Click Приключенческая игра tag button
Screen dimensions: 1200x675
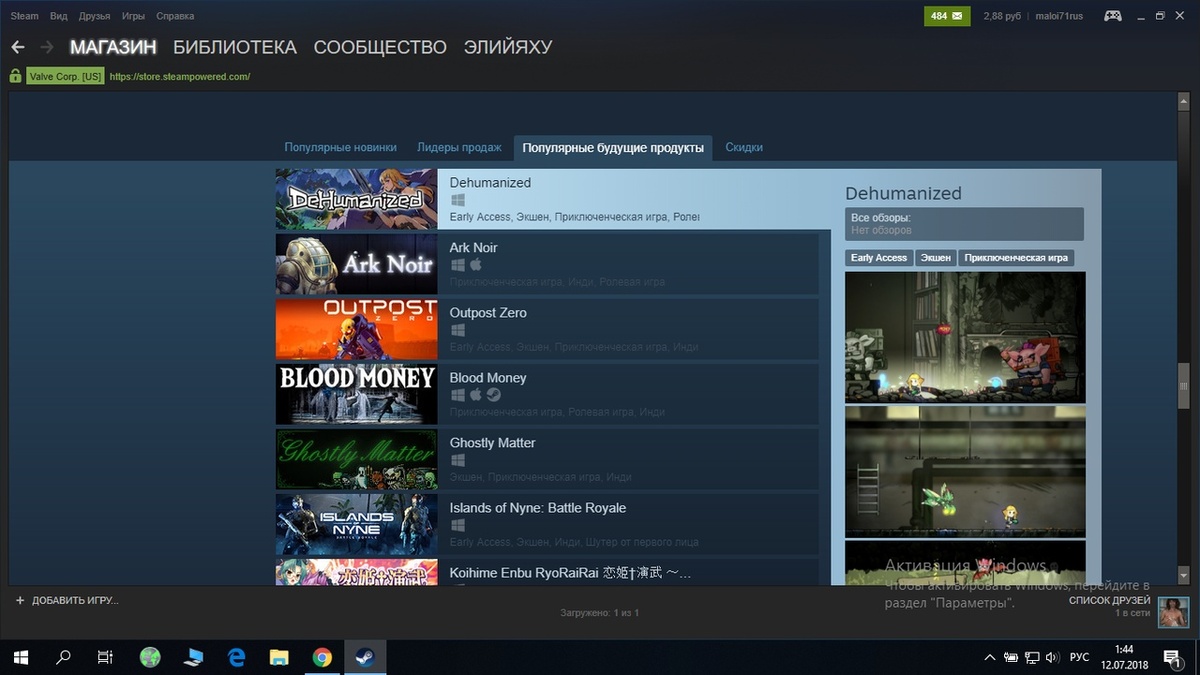[1016, 258]
